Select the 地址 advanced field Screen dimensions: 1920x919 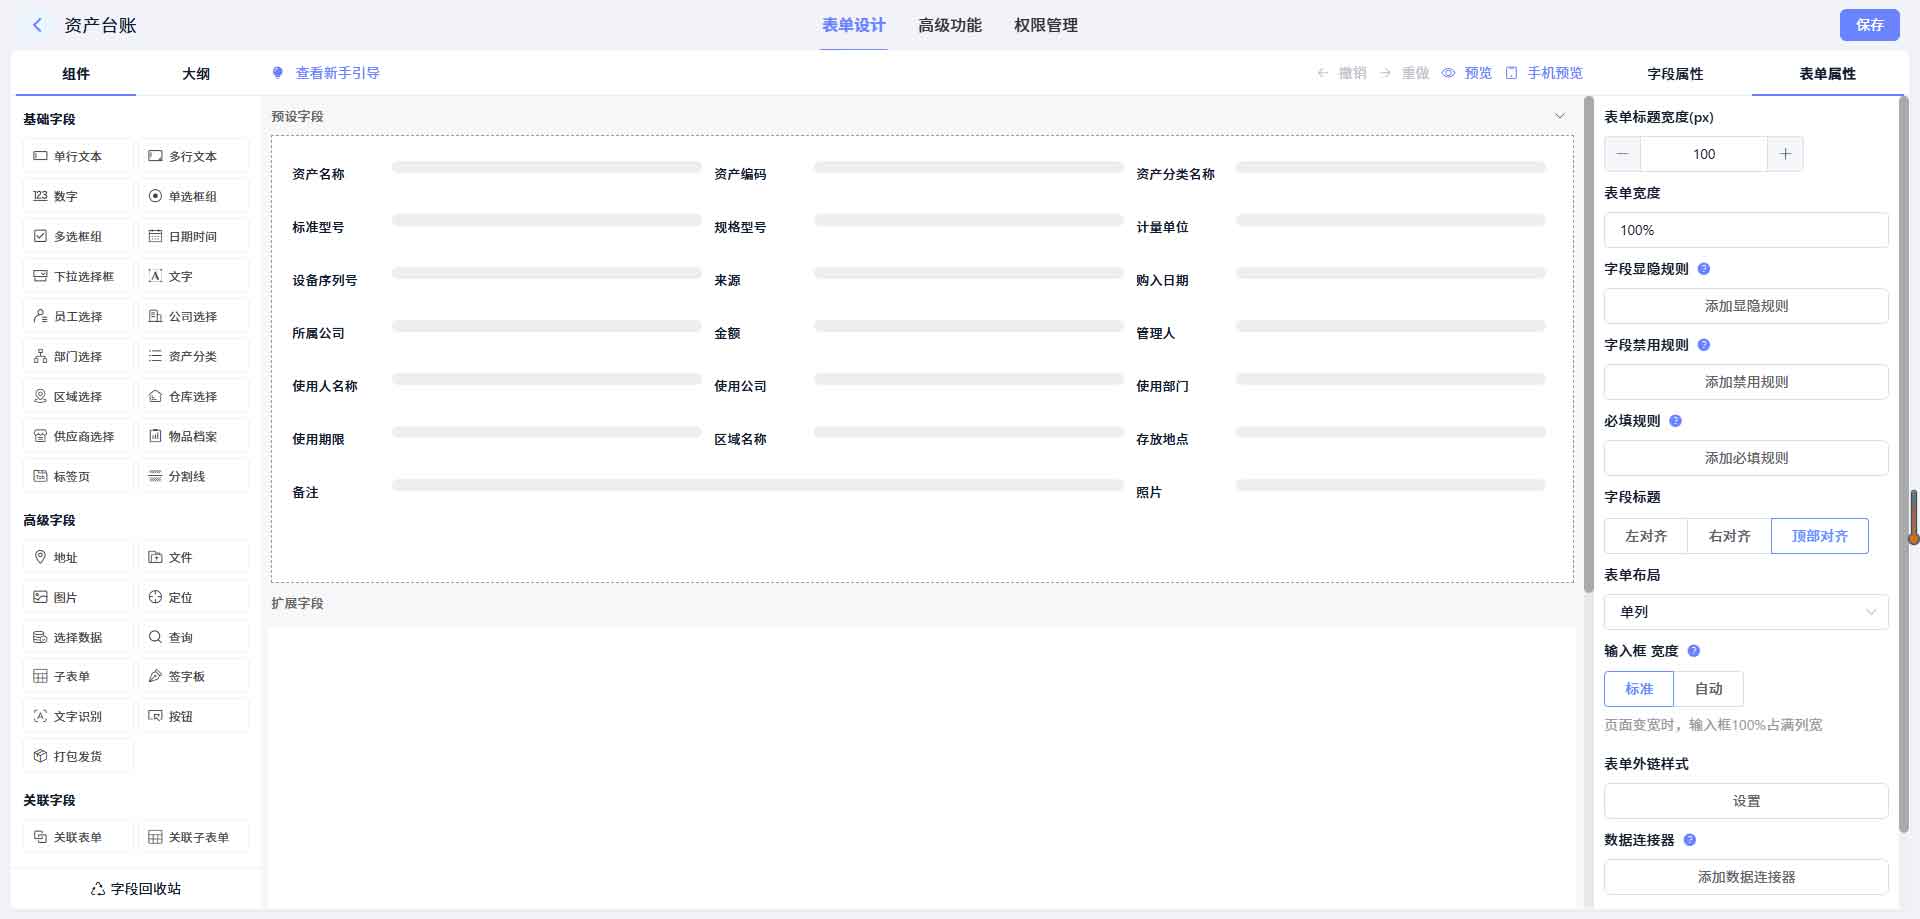(x=78, y=557)
